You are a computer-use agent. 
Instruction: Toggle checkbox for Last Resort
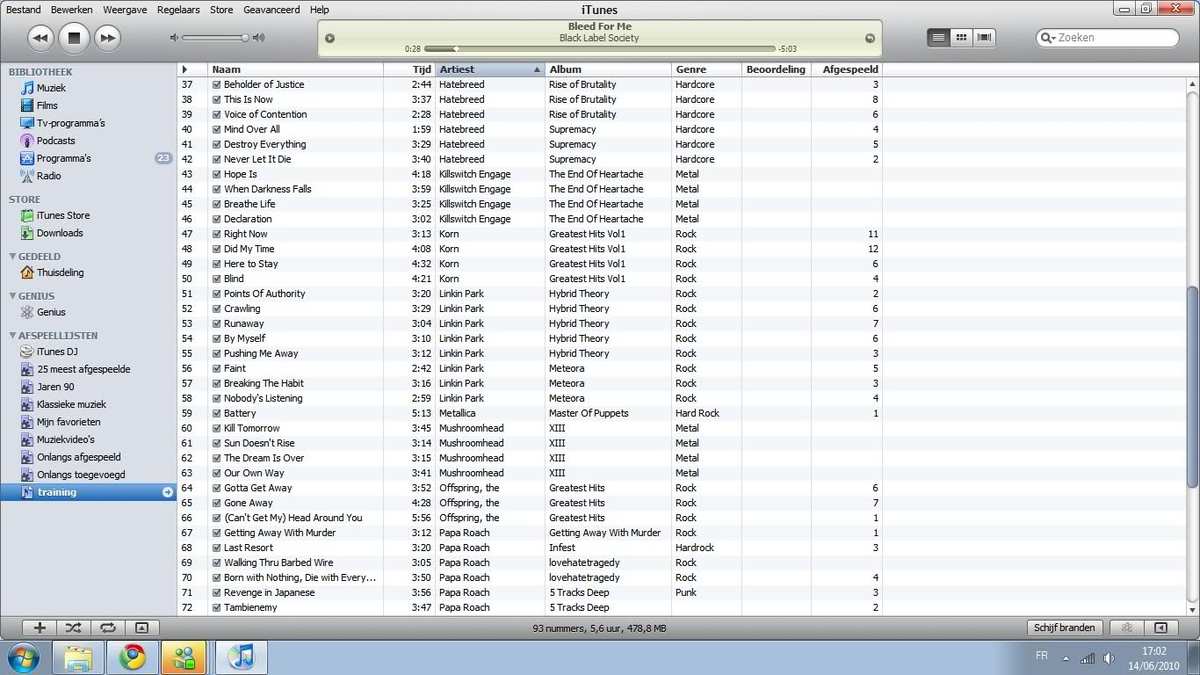216,548
